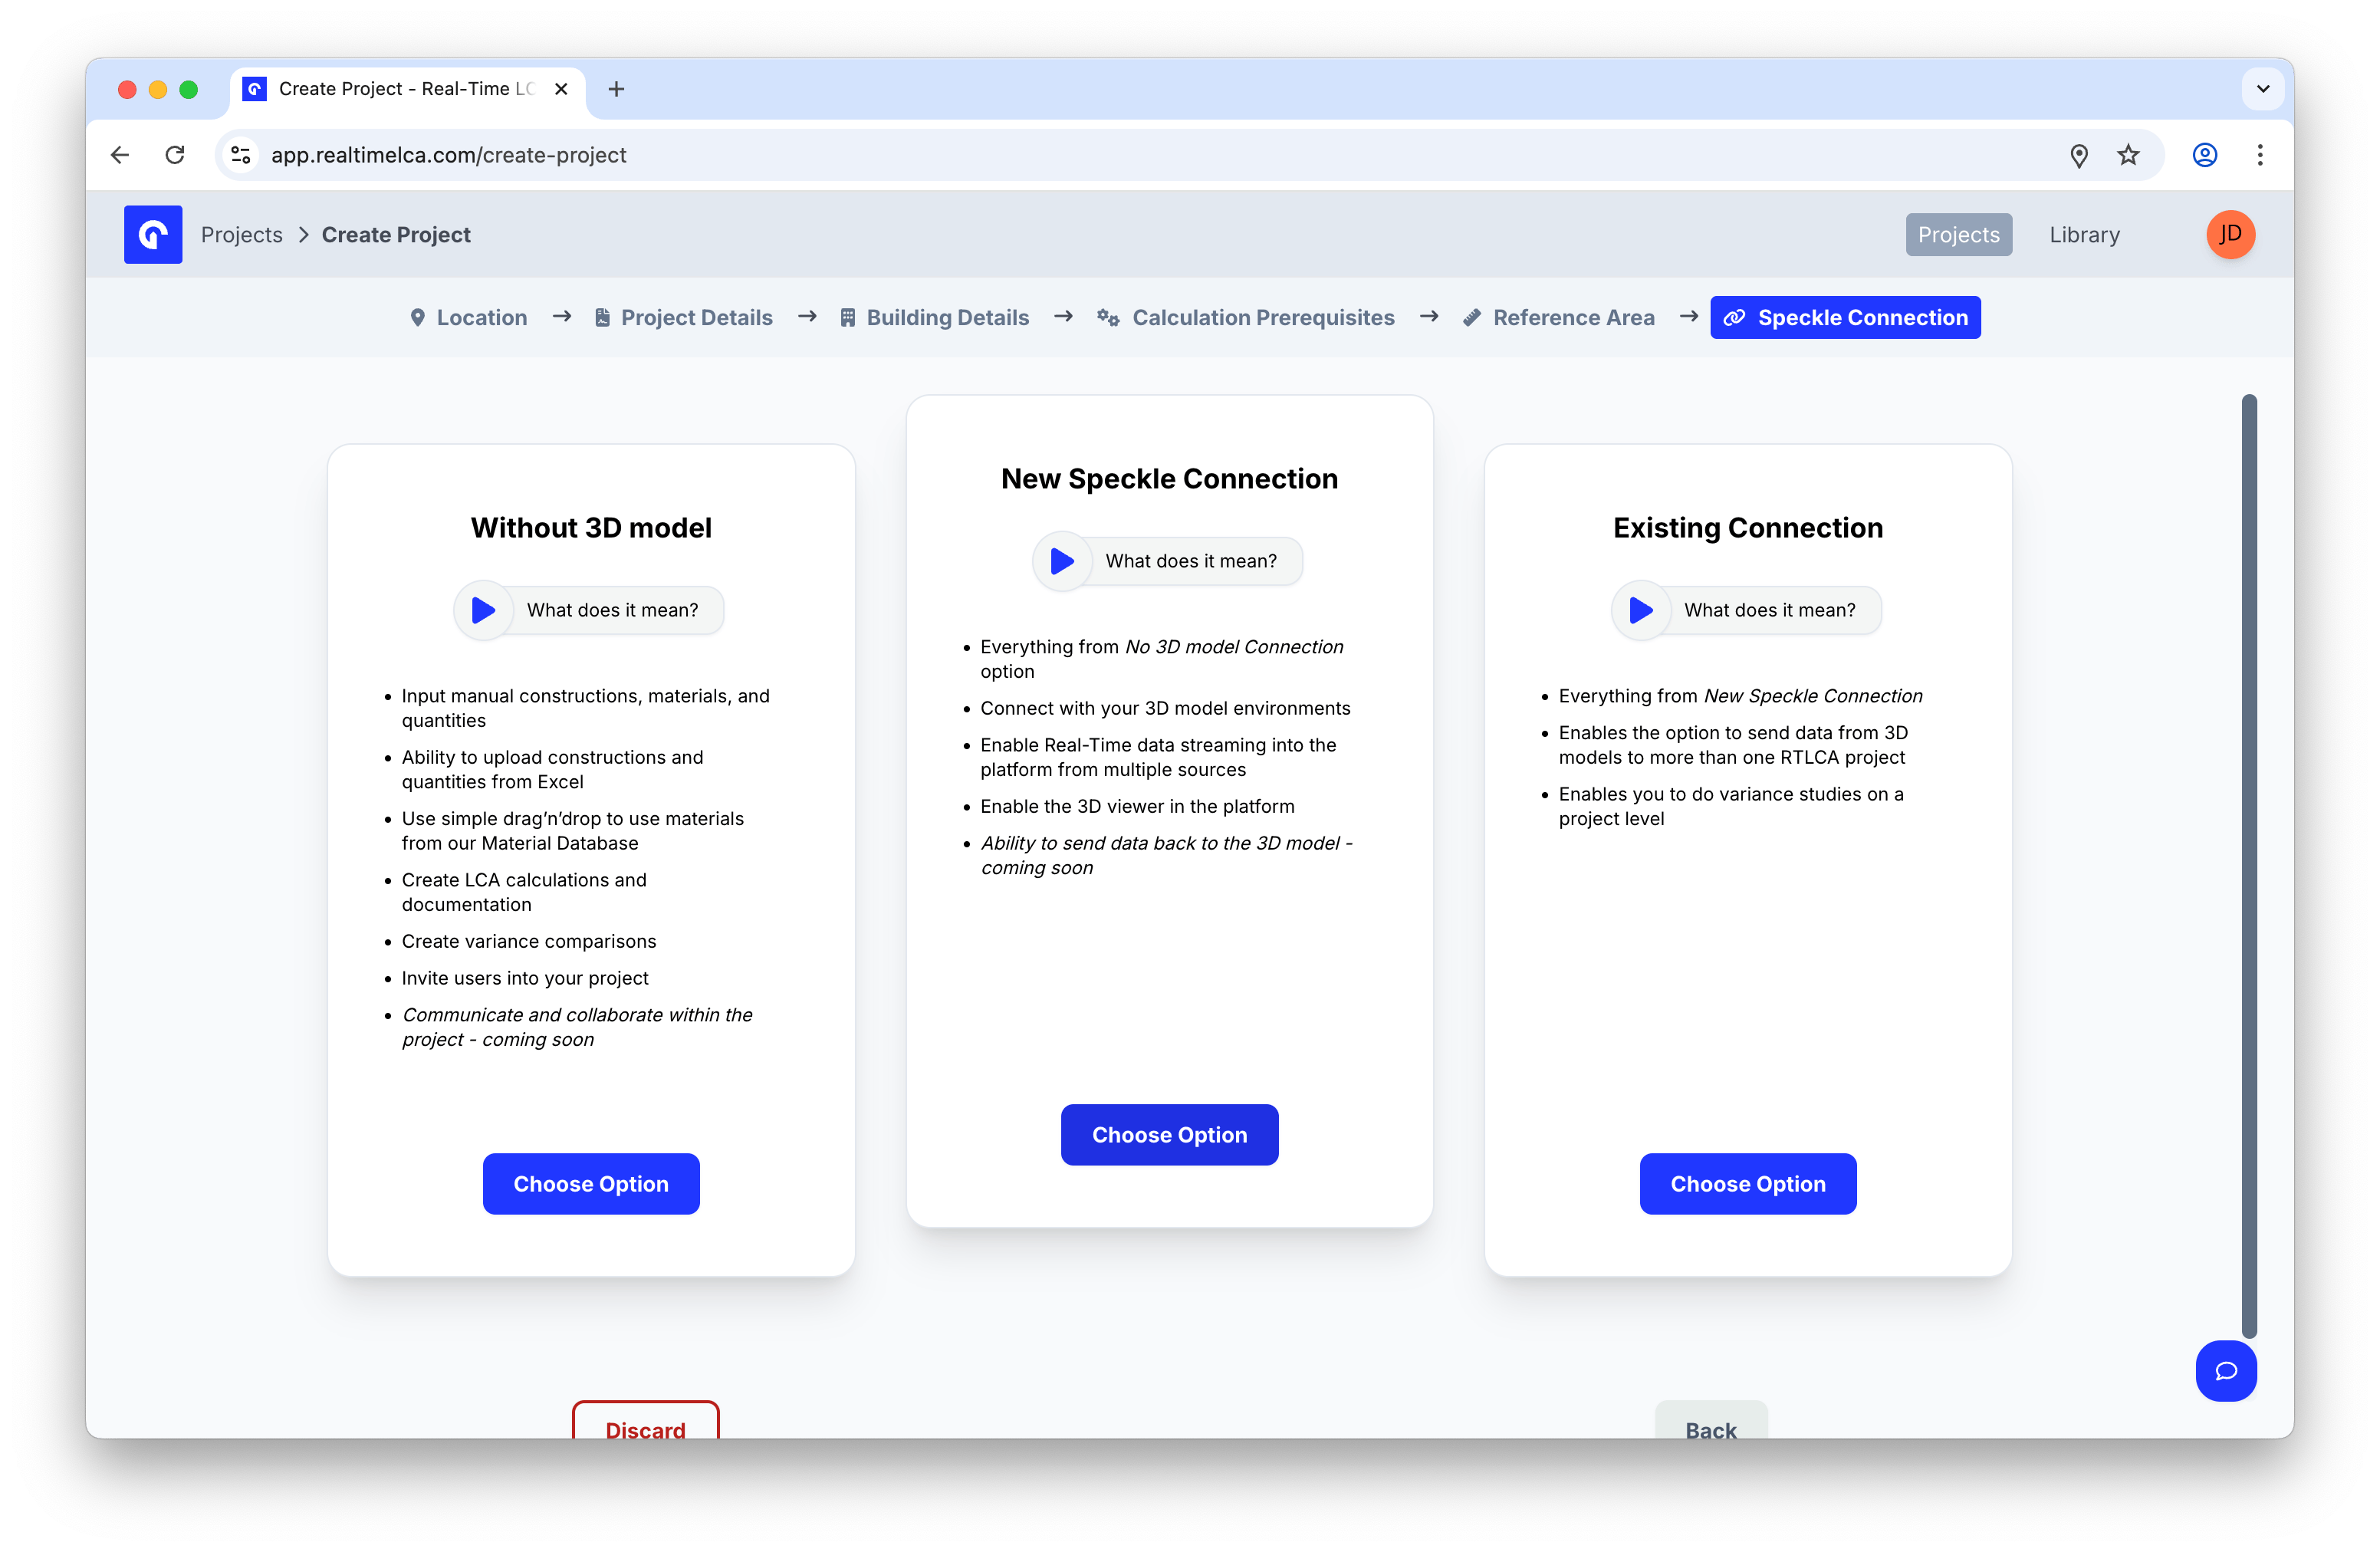Open the chat support bubble
The image size is (2380, 1552).
point(2225,1370)
